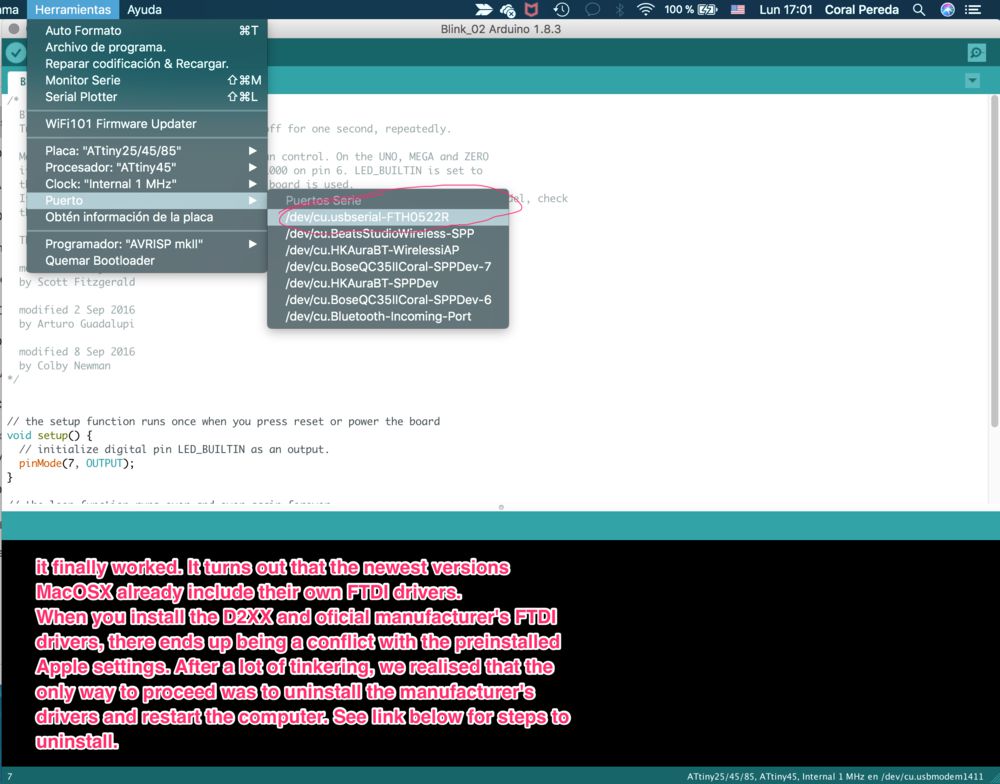Image resolution: width=1000 pixels, height=784 pixels.
Task: Choose Auto Formato
Action: 147,31
